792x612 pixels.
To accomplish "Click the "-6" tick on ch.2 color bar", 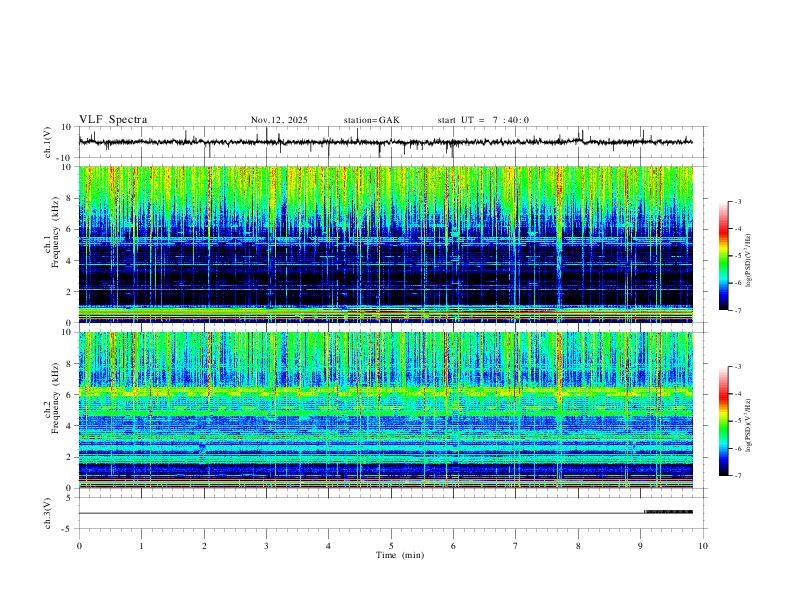I will tap(738, 448).
